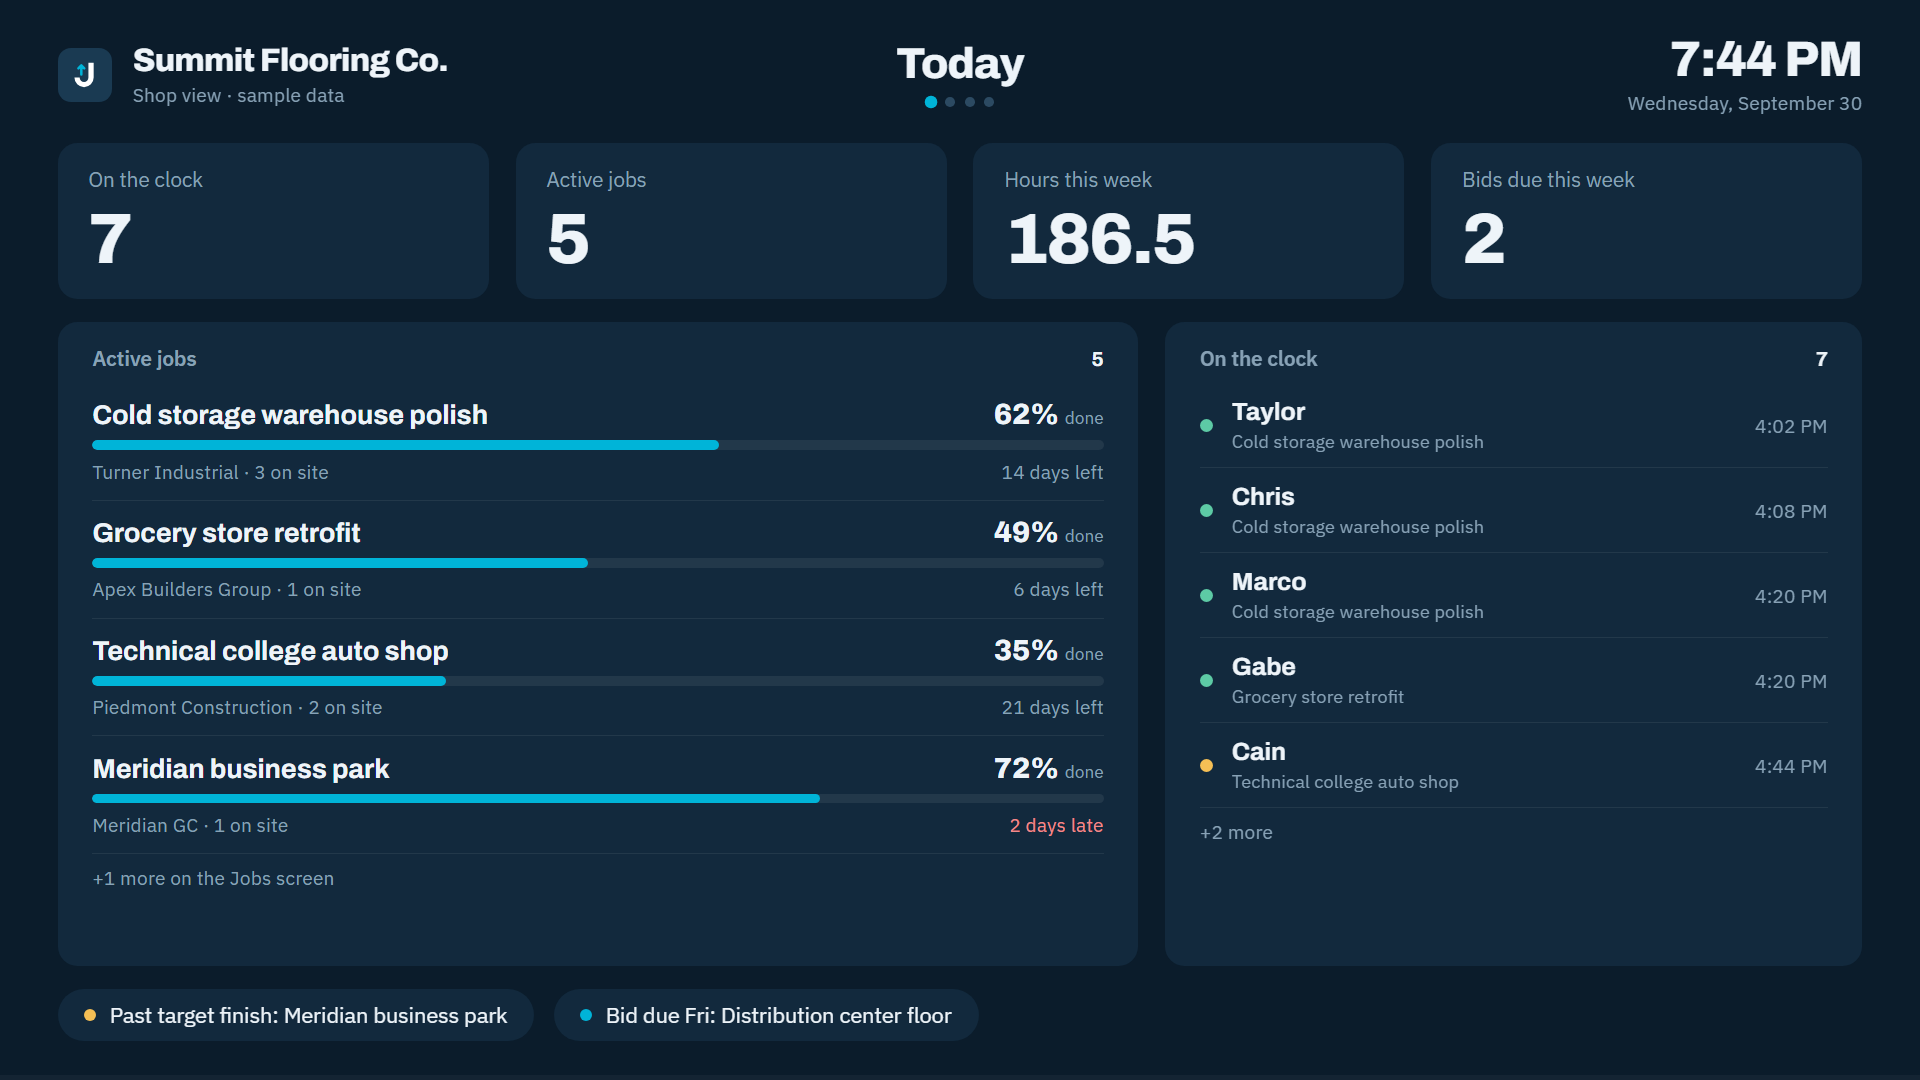Select Taylor's name in the clock list
This screenshot has width=1920, height=1080.
(x=1268, y=412)
